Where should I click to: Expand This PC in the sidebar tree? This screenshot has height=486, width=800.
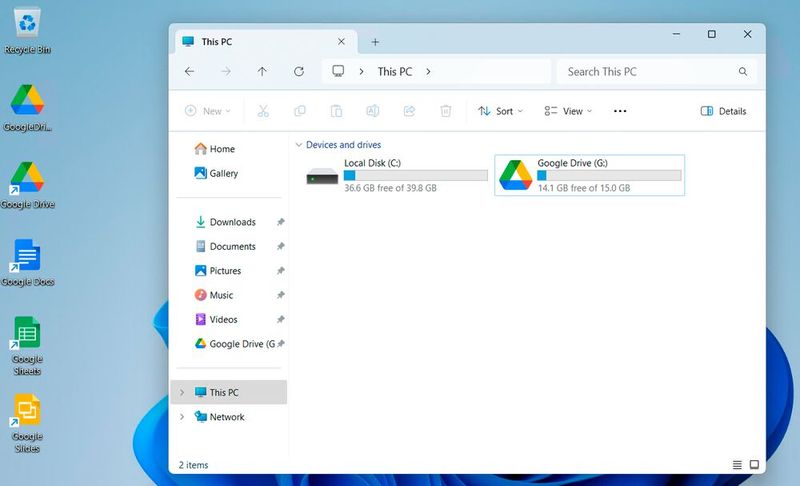(182, 392)
